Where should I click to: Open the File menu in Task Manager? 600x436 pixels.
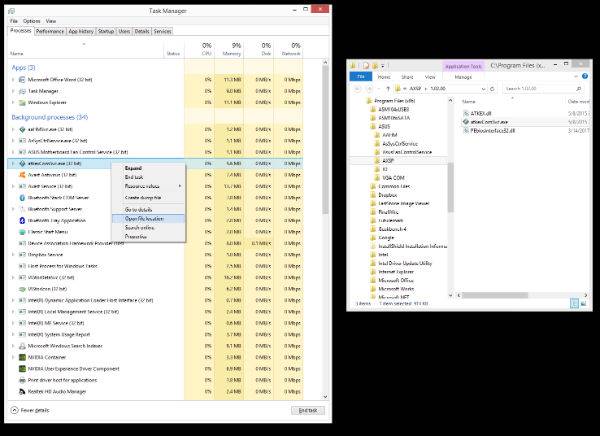coord(14,21)
